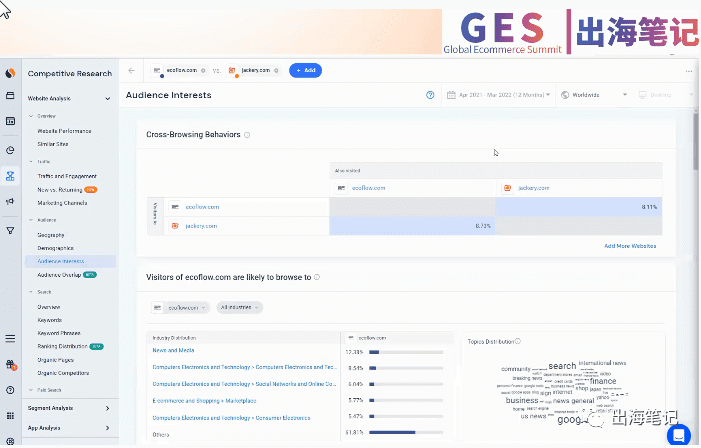Open the apps grid icon in rail
The image size is (701, 448).
pyautogui.click(x=10, y=416)
